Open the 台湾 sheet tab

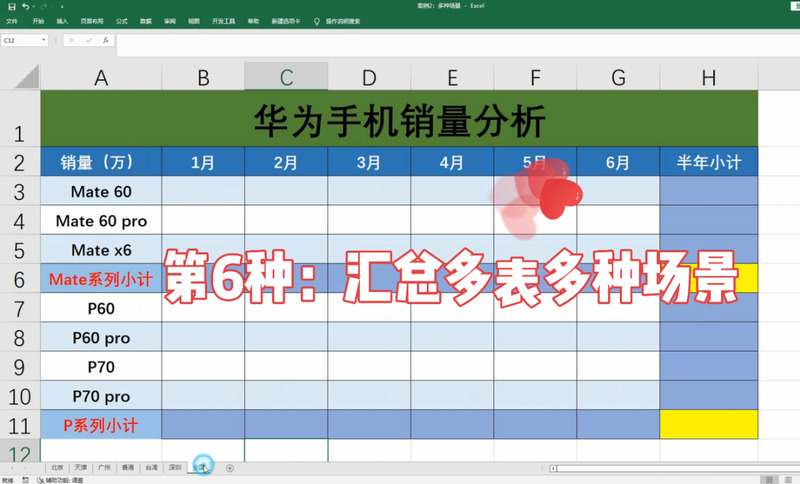pyautogui.click(x=152, y=467)
